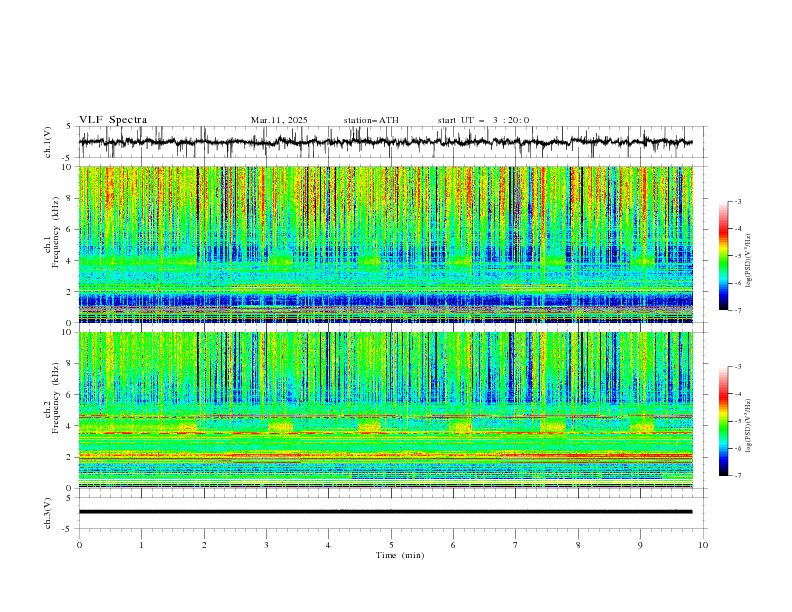Image resolution: width=792 pixels, height=612 pixels.
Task: Click the "8" tick on the time axis
Action: coord(578,545)
